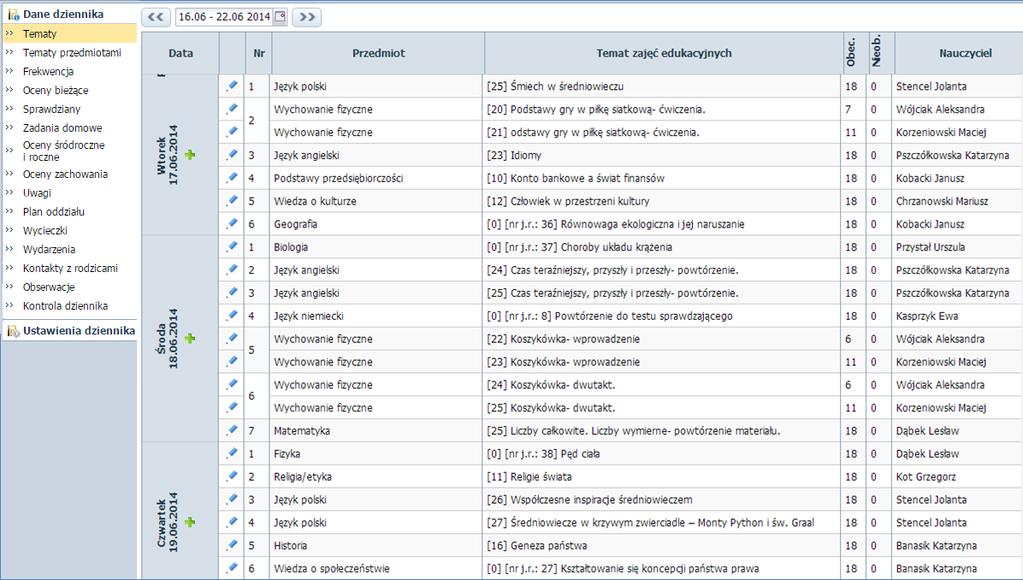Click the pencil icon for Idiomy lesson
The image size is (1023, 580).
pyautogui.click(x=232, y=155)
